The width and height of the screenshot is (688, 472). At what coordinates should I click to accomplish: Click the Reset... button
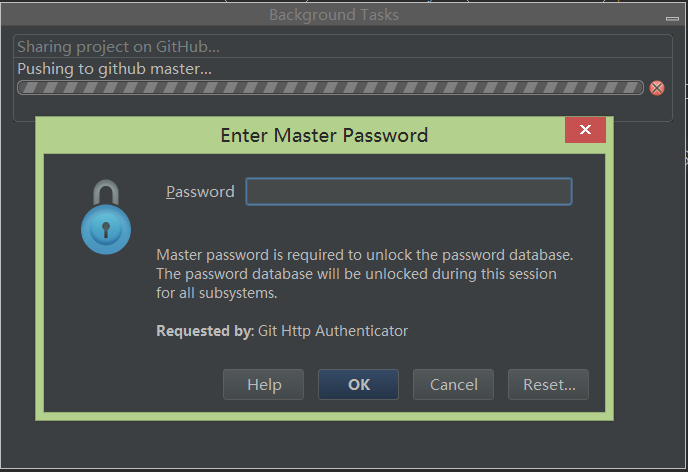click(x=549, y=384)
